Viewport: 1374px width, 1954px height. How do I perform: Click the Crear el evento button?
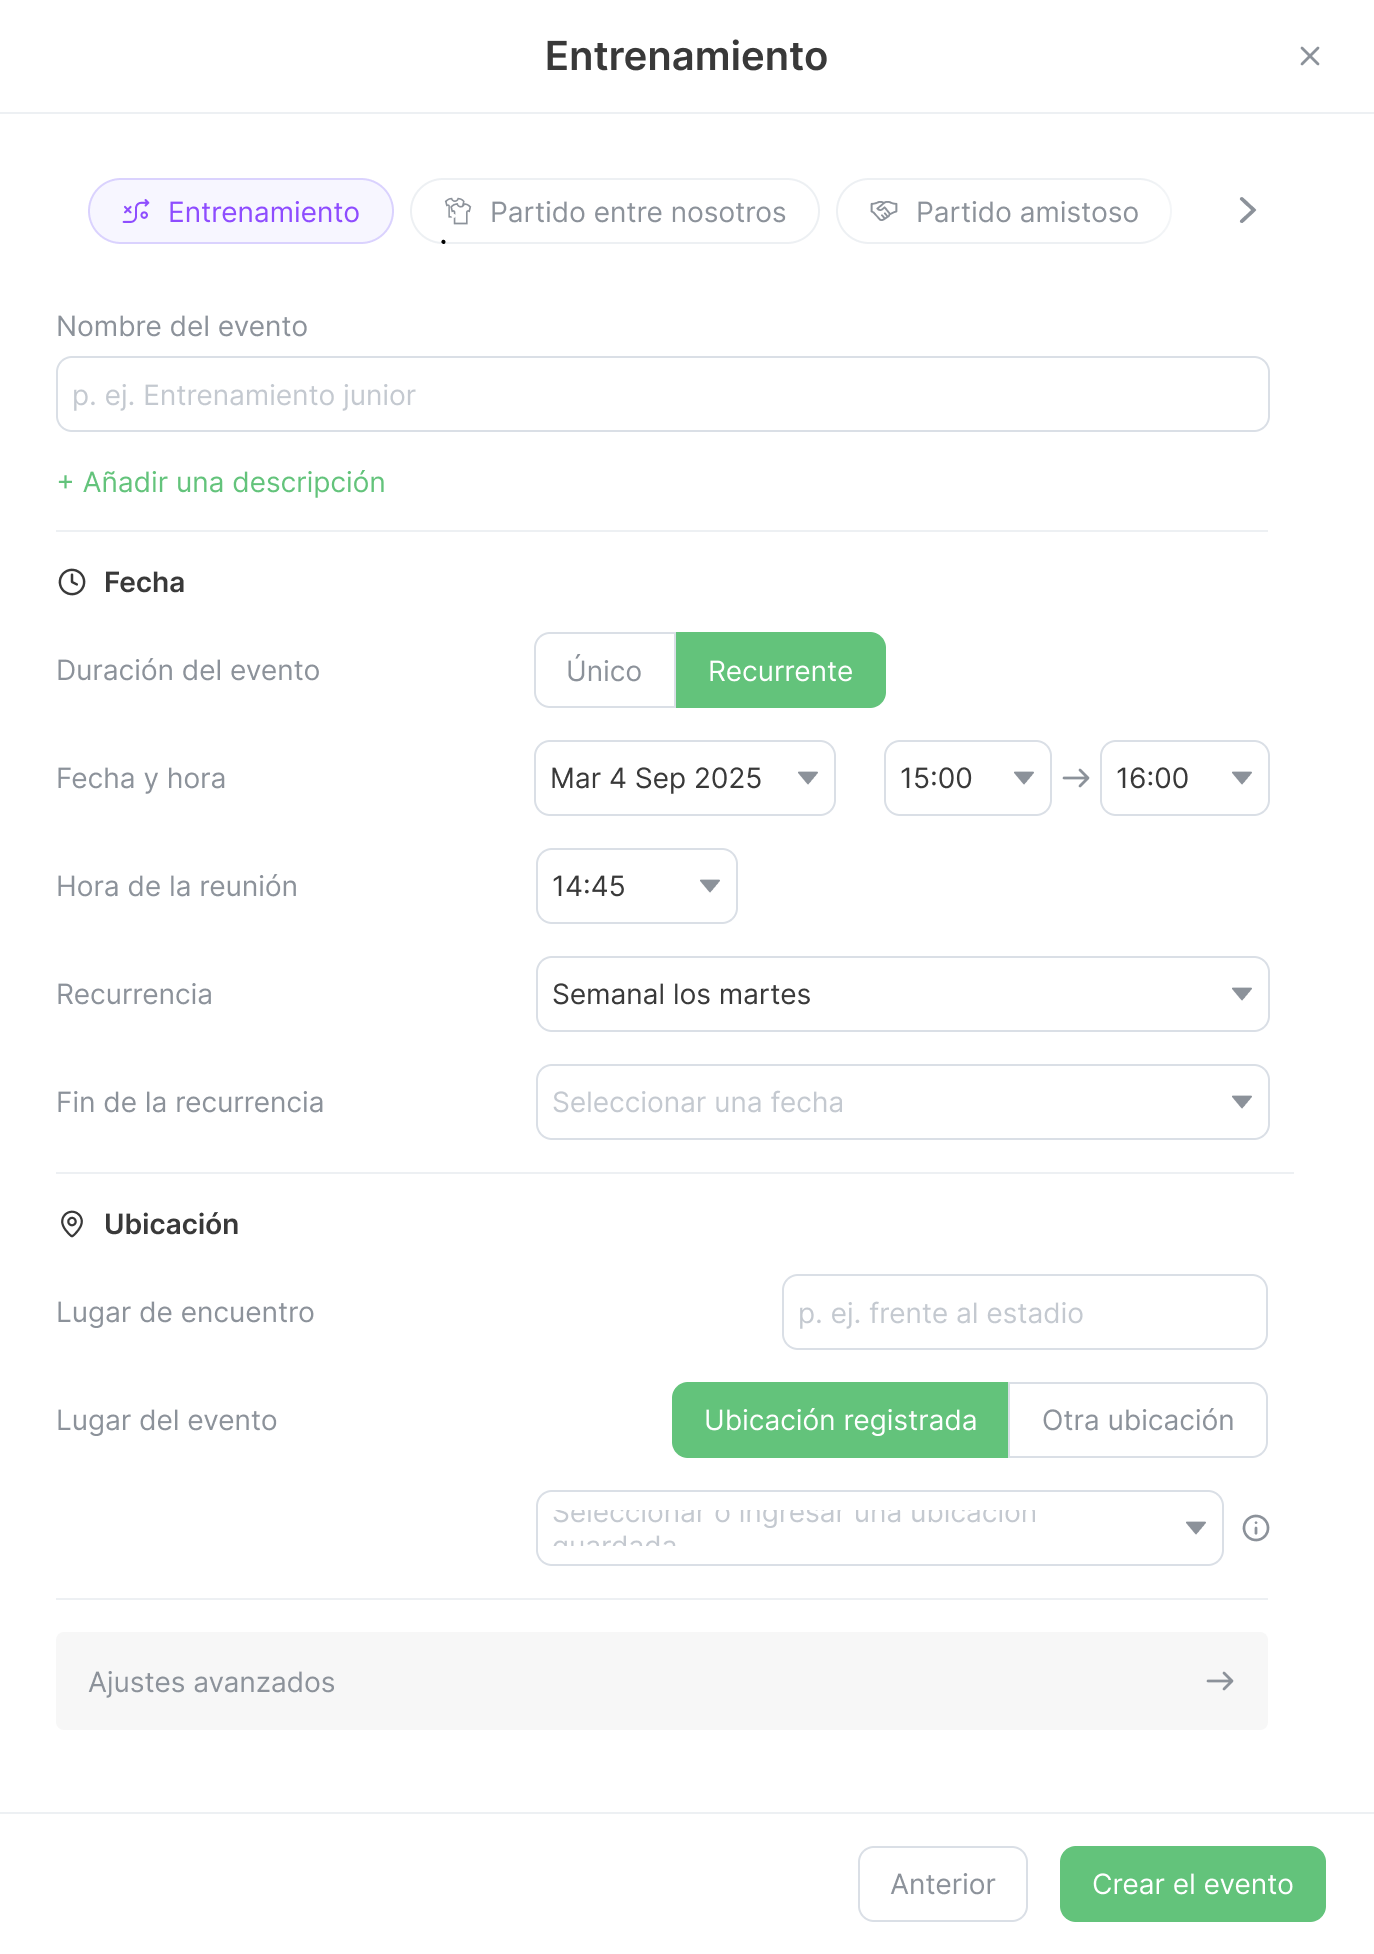tap(1192, 1884)
